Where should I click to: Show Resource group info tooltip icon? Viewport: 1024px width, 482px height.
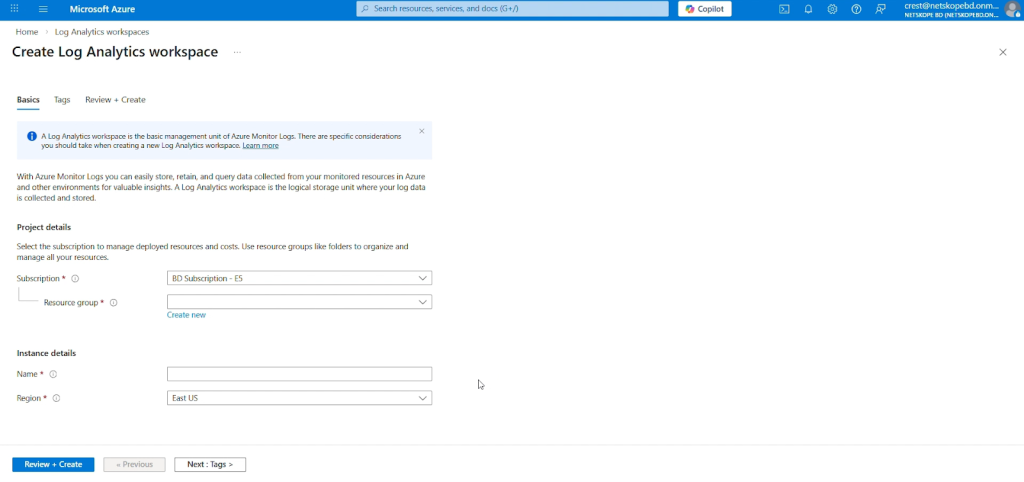(x=114, y=303)
